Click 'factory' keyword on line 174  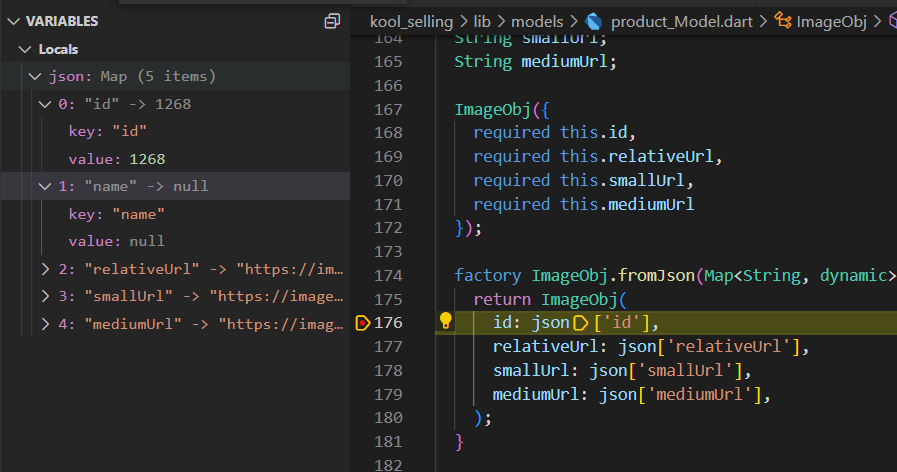487,275
